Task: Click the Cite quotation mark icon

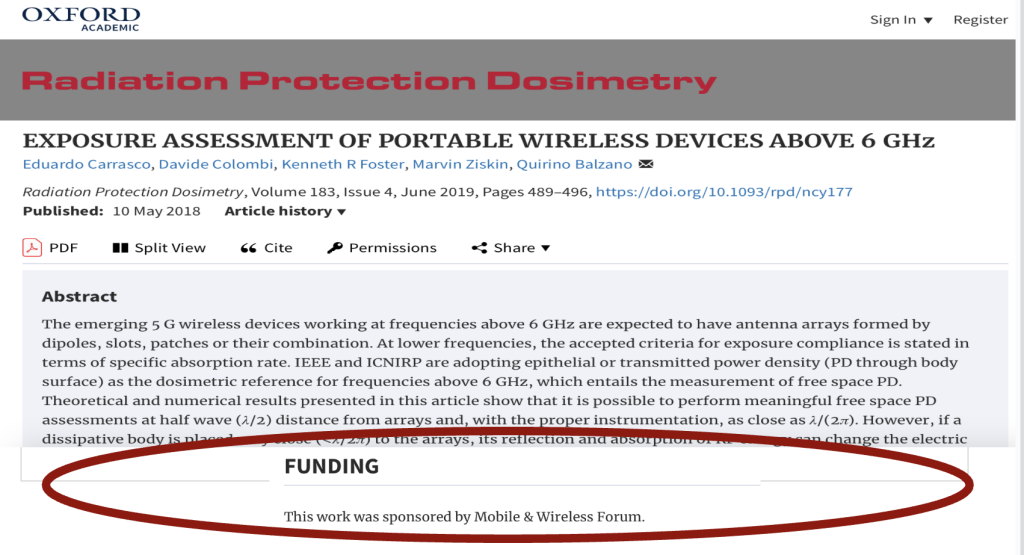Action: [248, 248]
